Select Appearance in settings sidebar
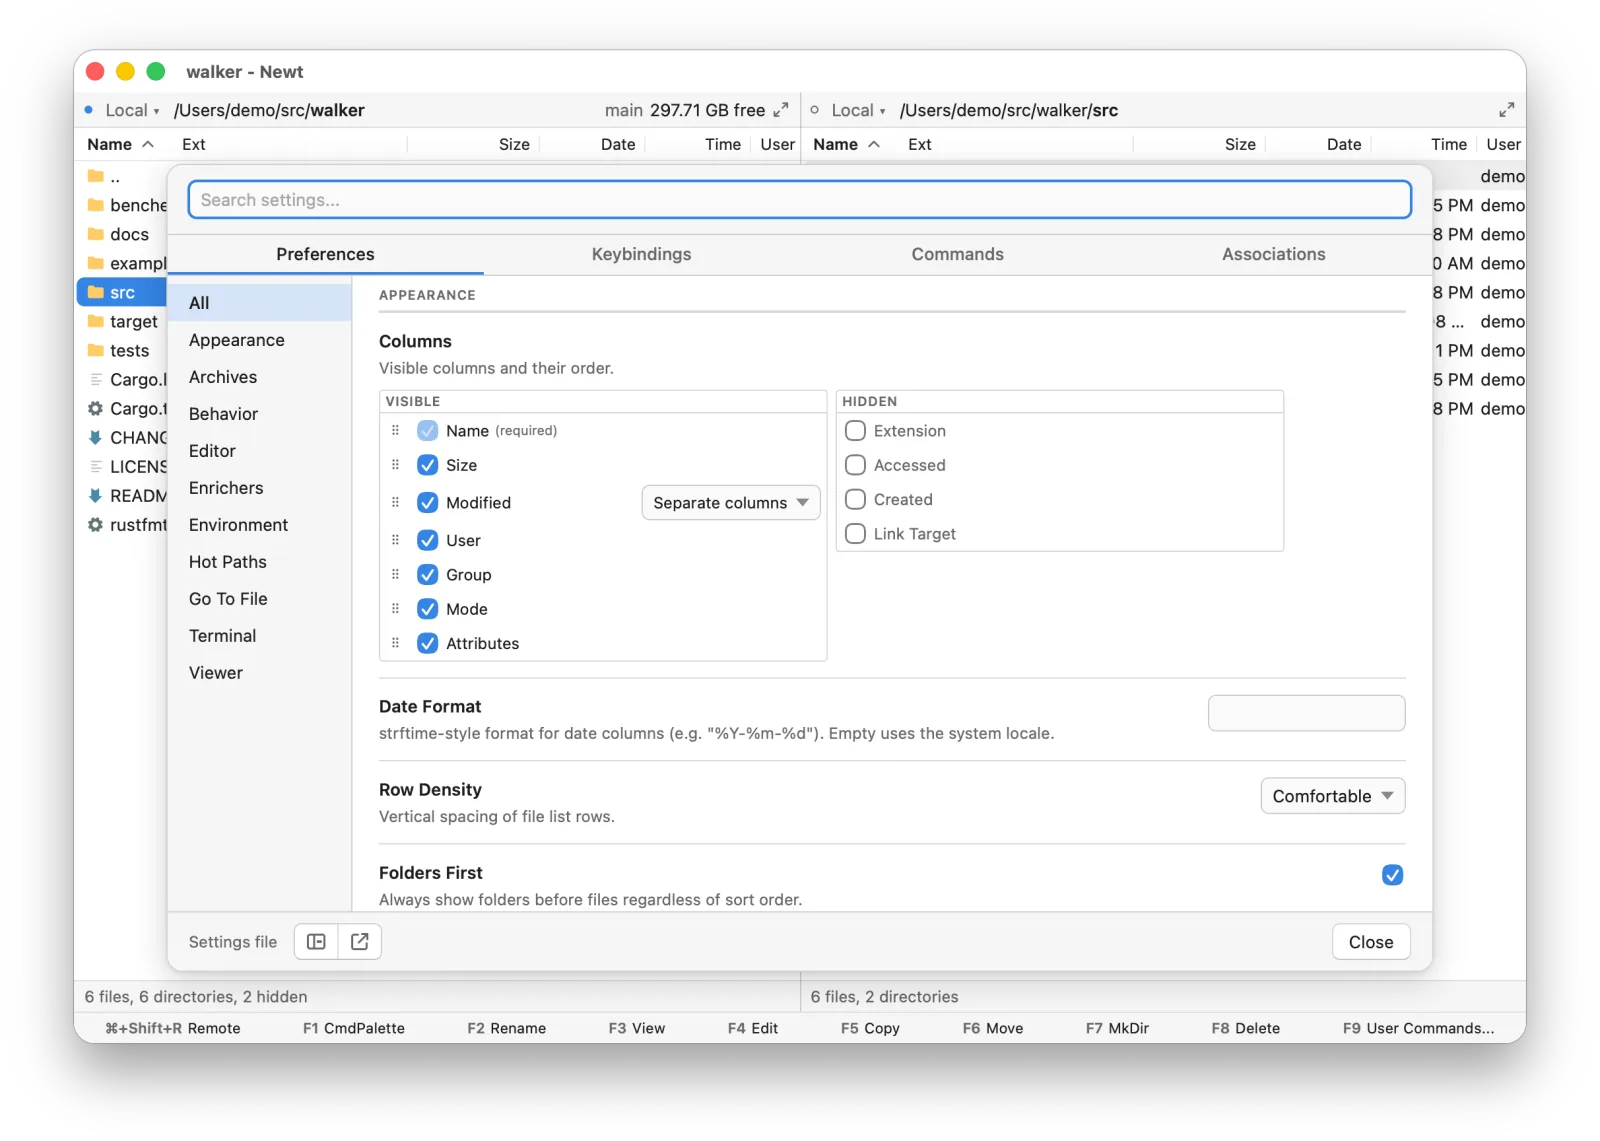1600x1141 pixels. pyautogui.click(x=260, y=340)
